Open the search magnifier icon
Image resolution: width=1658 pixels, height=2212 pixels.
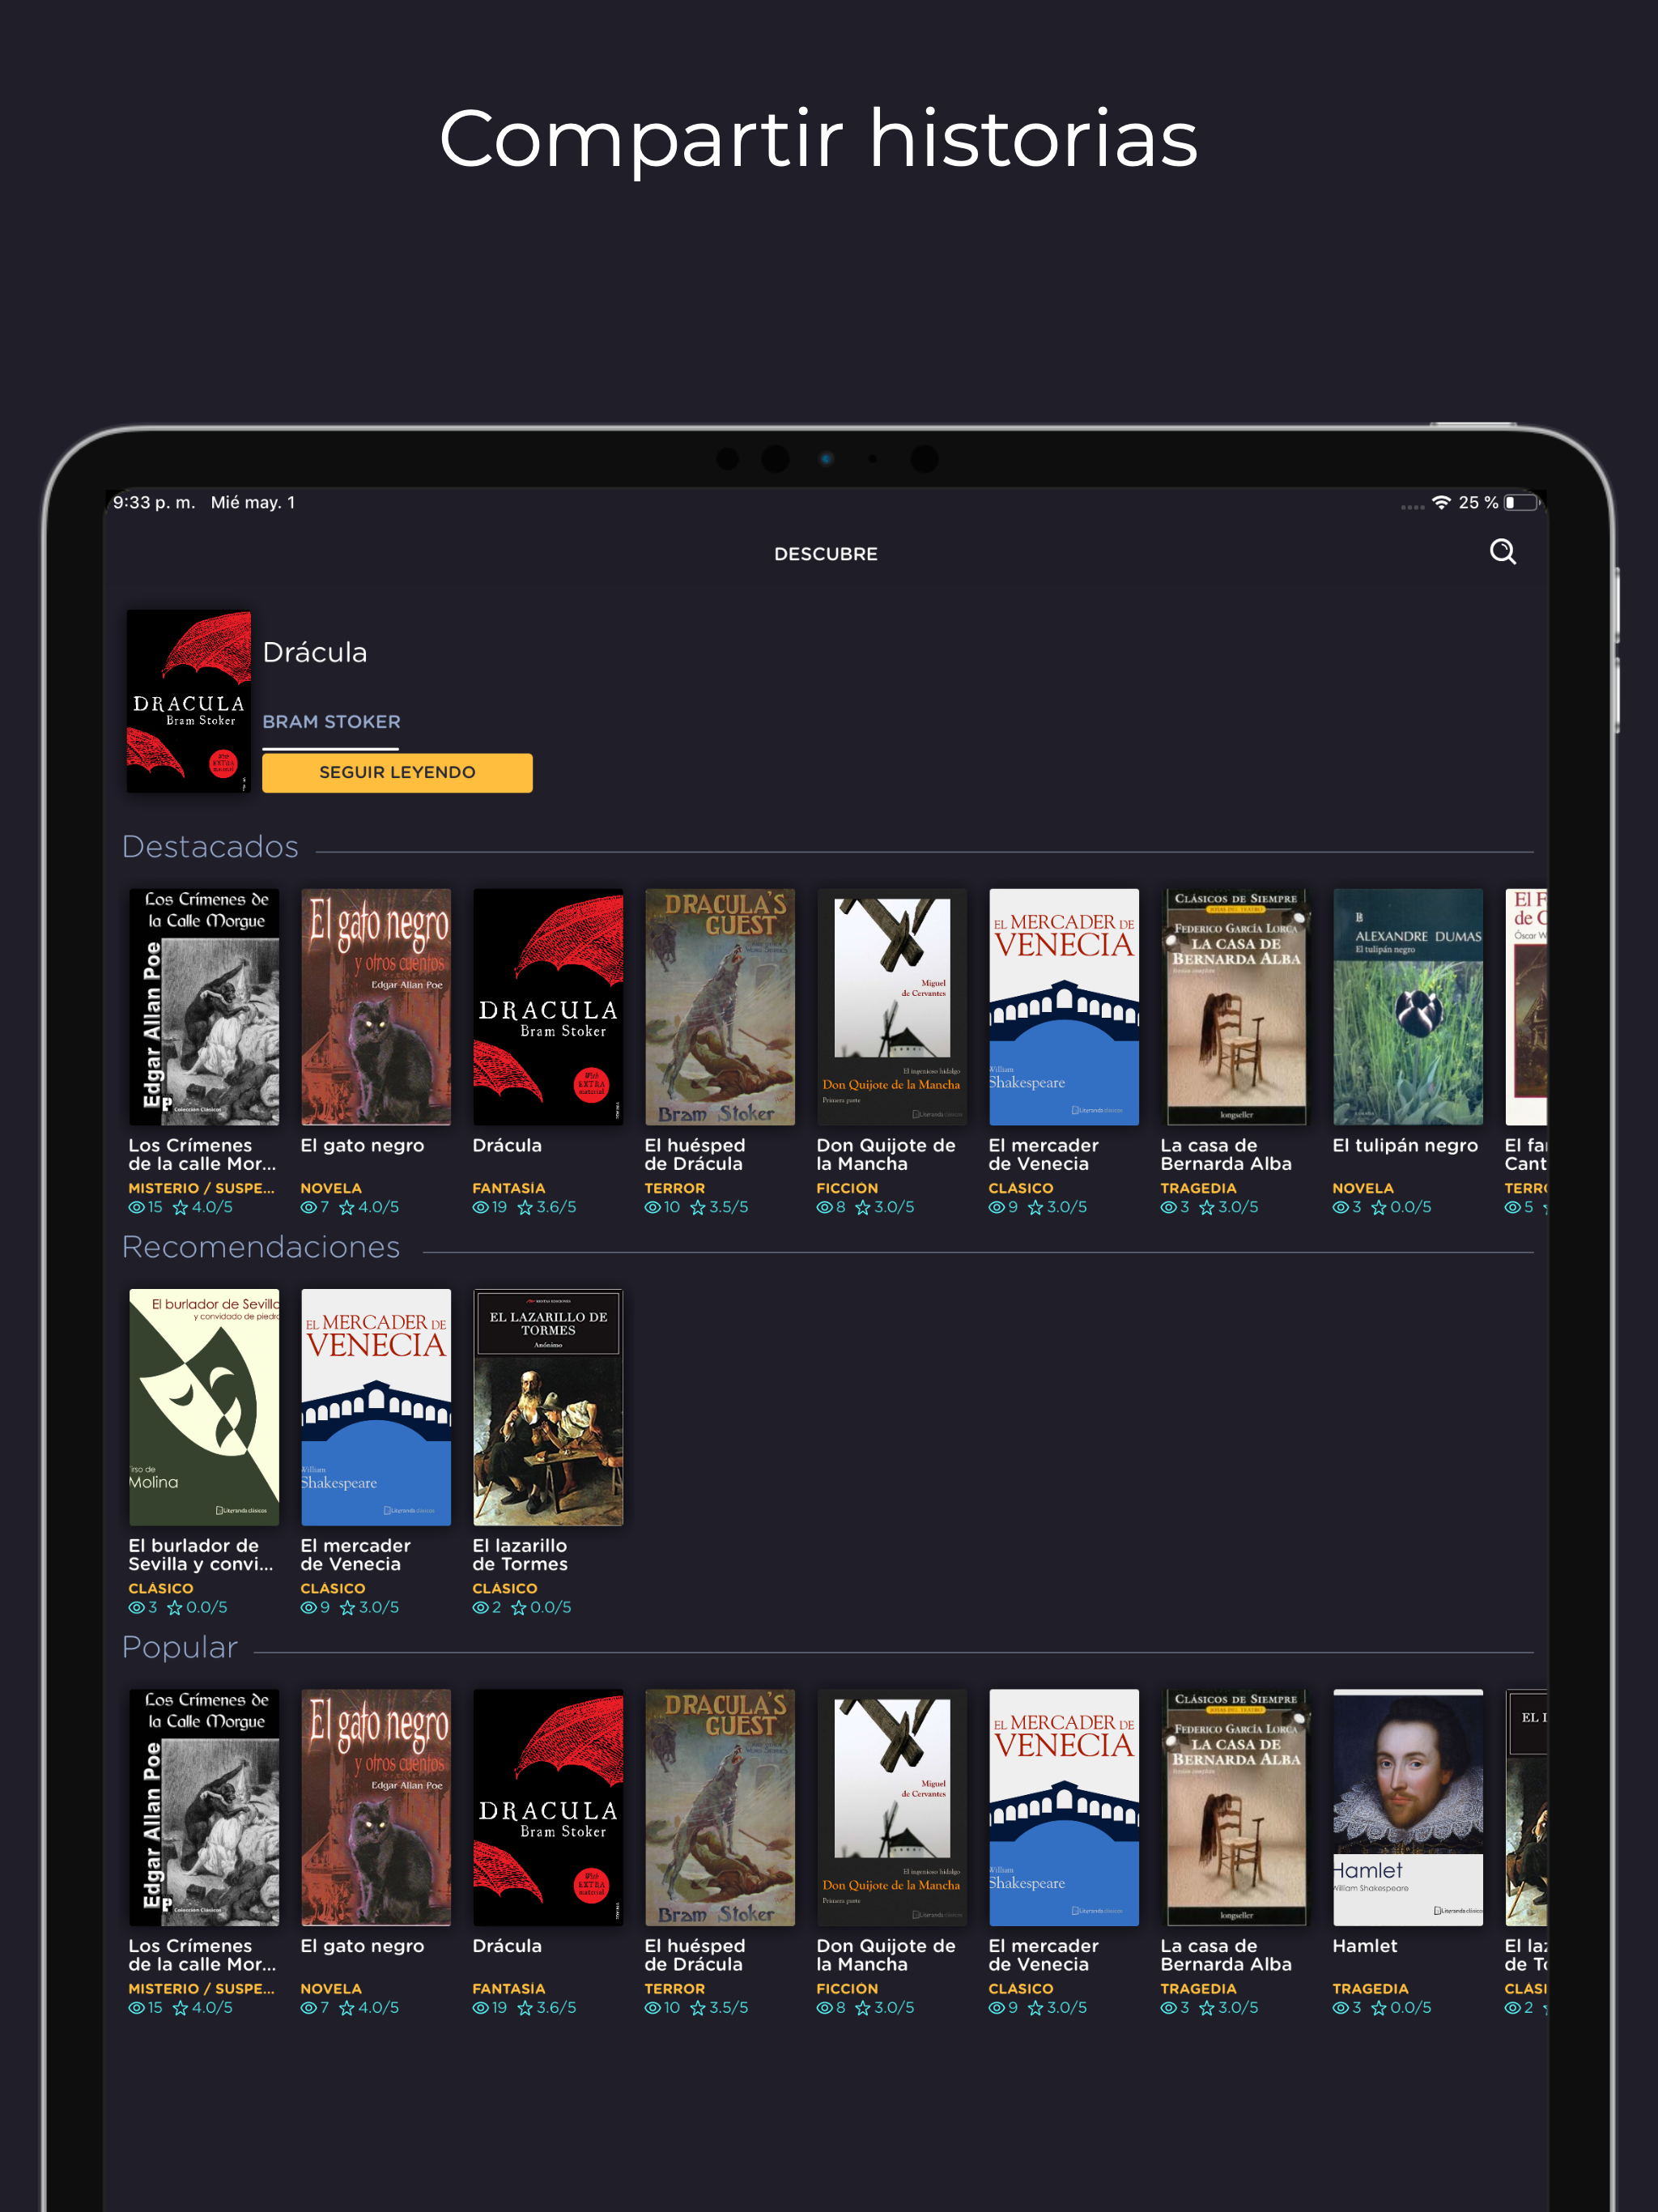click(x=1502, y=552)
